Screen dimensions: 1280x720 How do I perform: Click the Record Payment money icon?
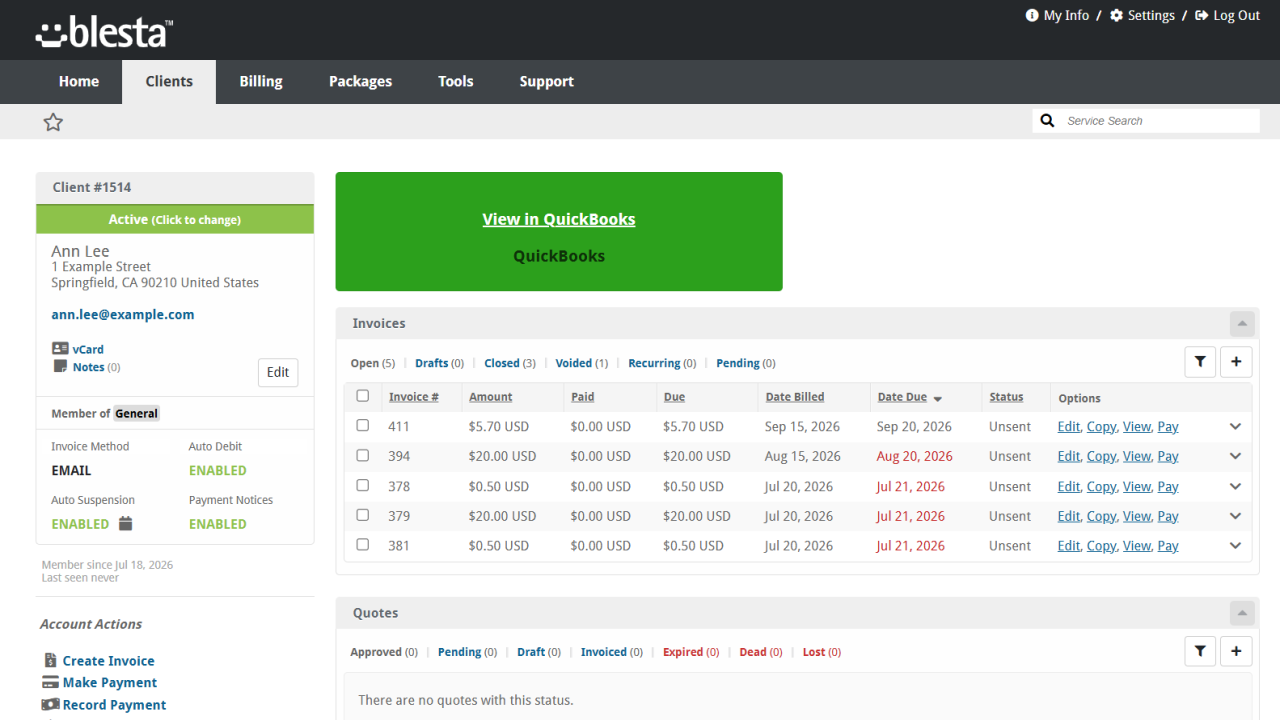point(50,704)
